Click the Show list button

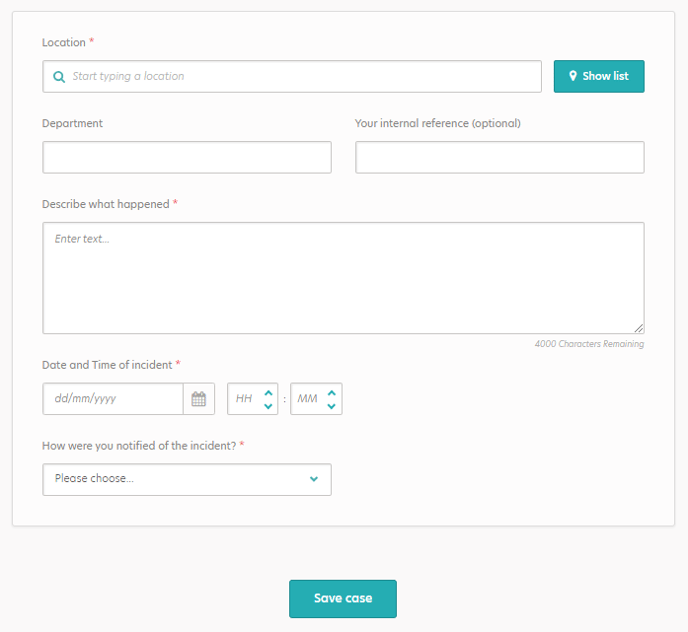pyautogui.click(x=599, y=76)
